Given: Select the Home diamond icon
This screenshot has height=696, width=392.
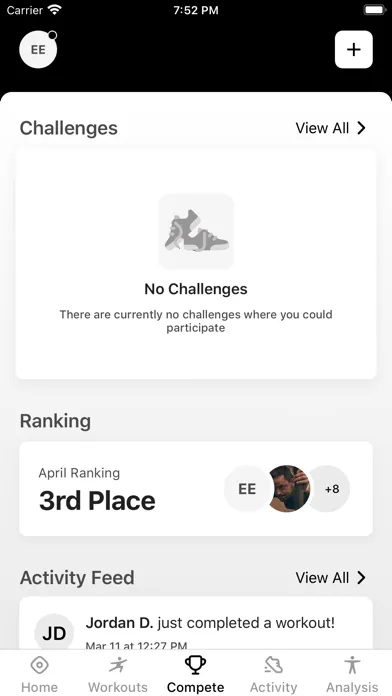Looking at the screenshot, I should click(39, 665).
